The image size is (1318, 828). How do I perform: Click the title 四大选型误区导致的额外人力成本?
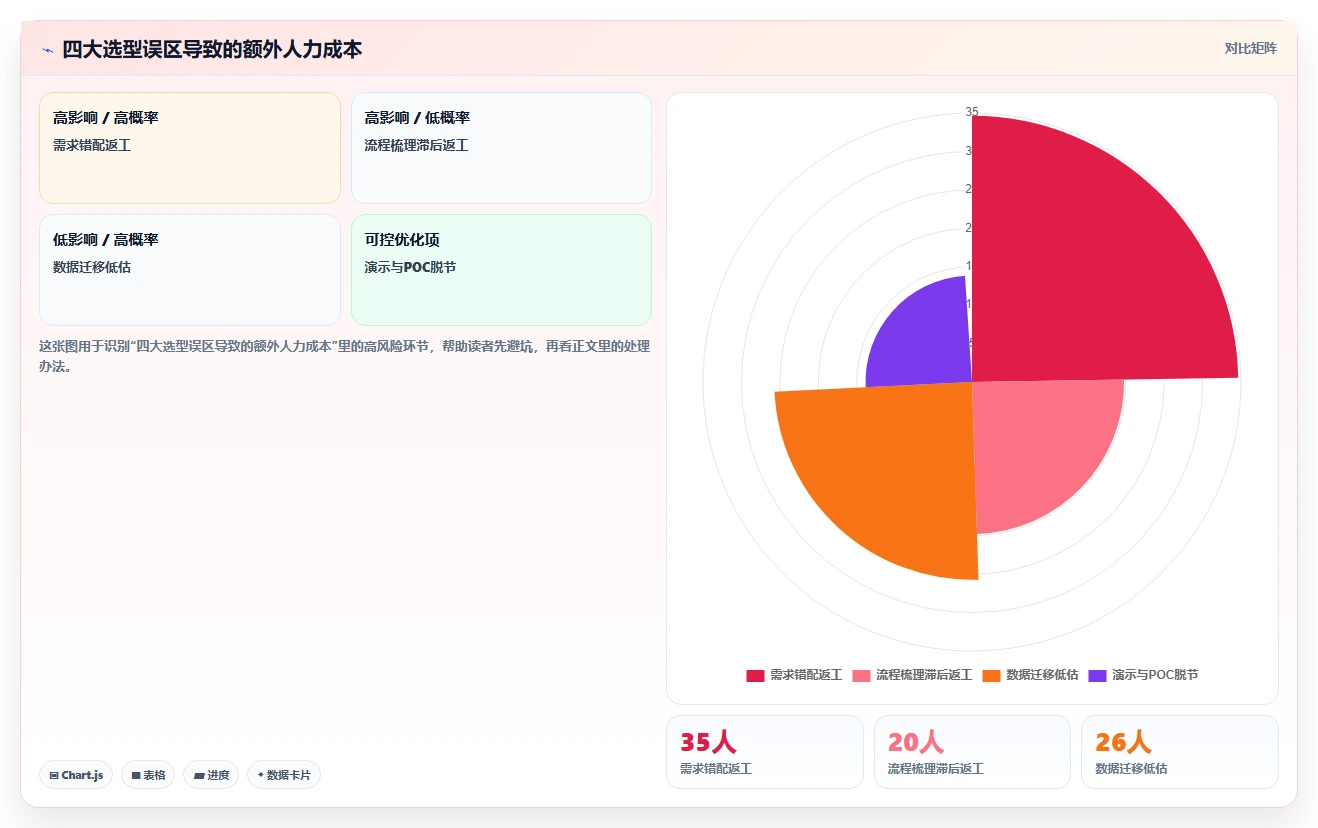[212, 49]
